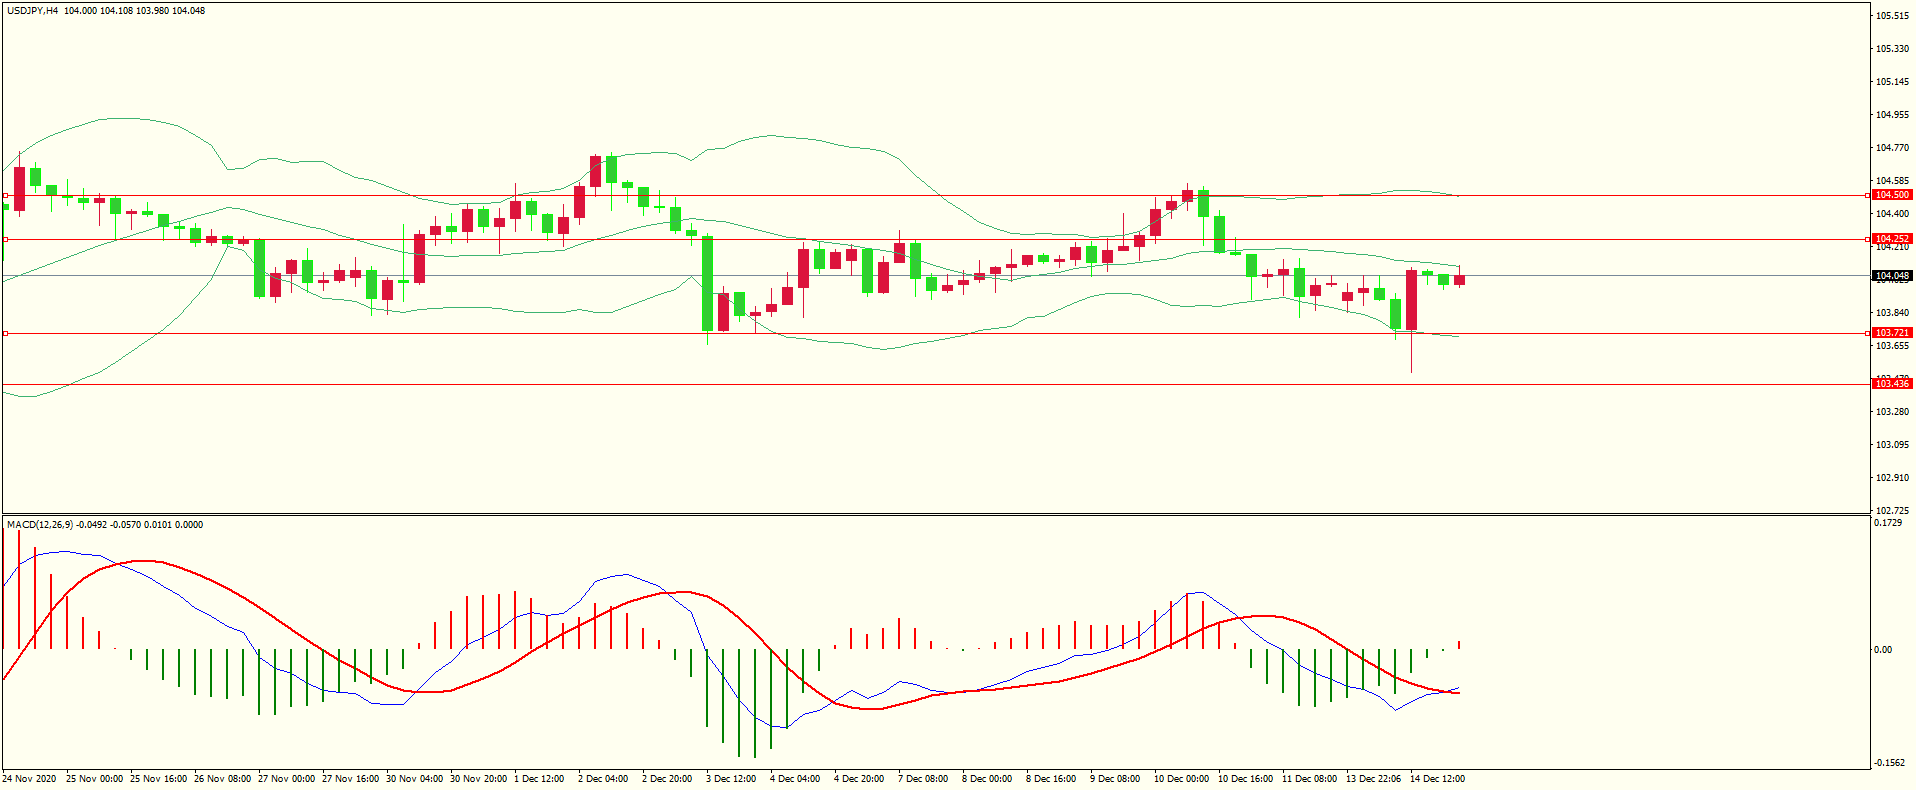Click the 1 Dec 12:00 time label
Viewport: 1916px width, 790px height.
539,779
